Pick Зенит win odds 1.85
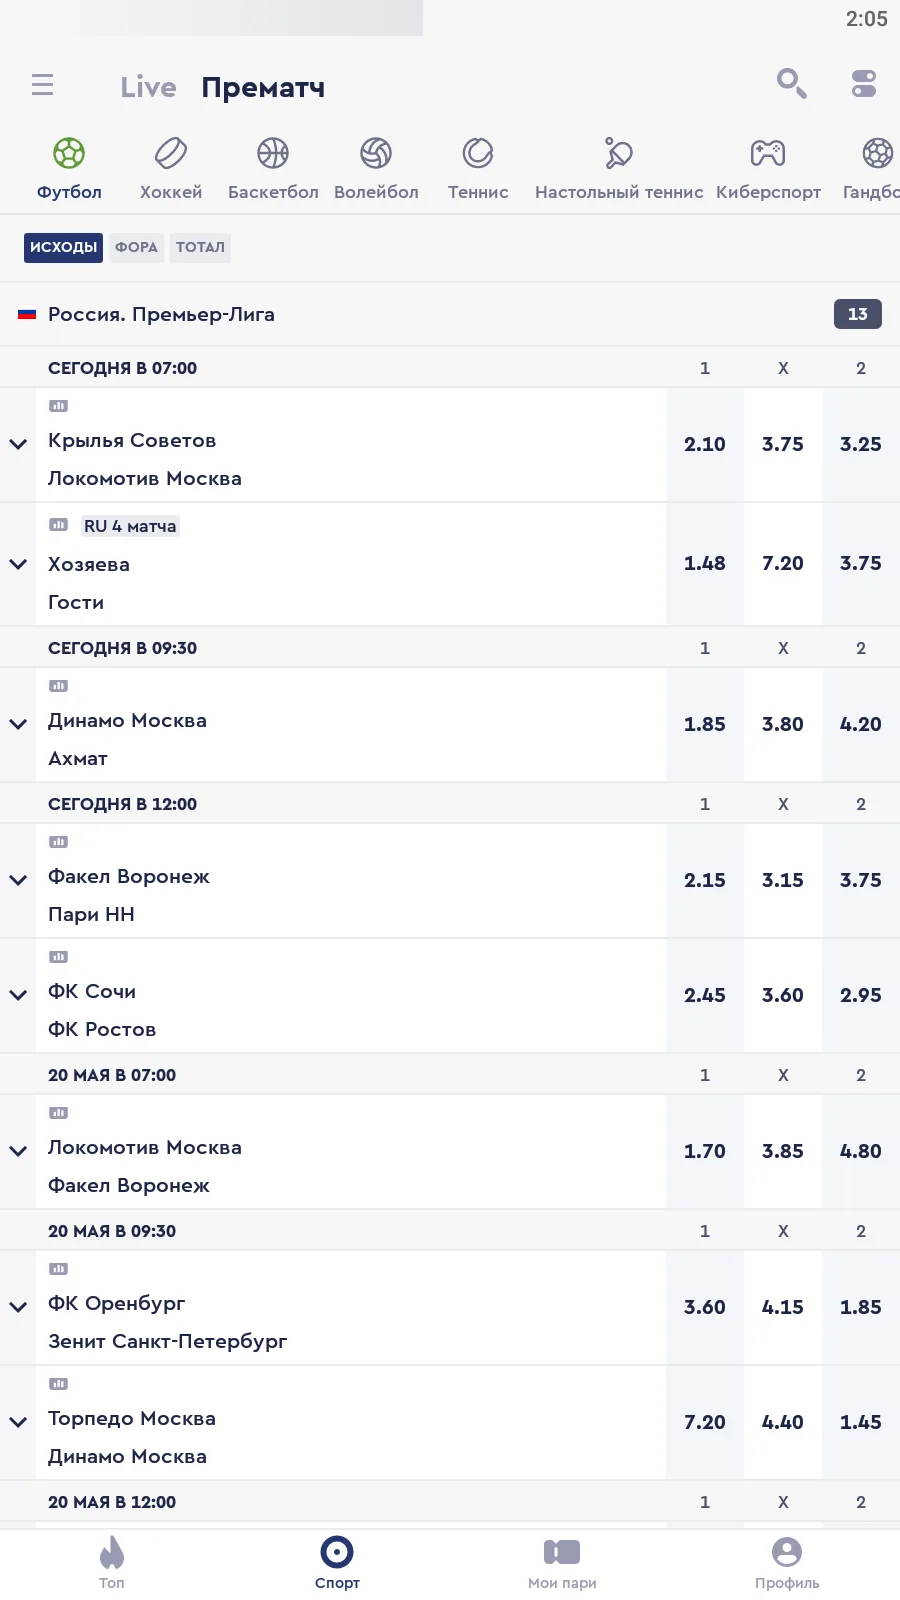Screen dimensions: 900x1600 [861, 1307]
